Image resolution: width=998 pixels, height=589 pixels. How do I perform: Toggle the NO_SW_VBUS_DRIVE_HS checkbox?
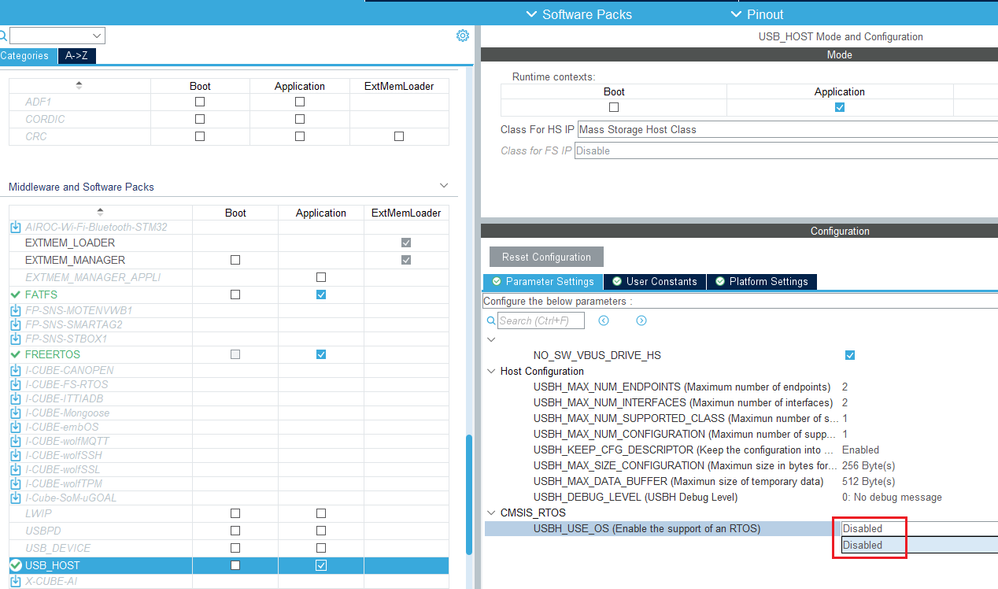pyautogui.click(x=850, y=355)
